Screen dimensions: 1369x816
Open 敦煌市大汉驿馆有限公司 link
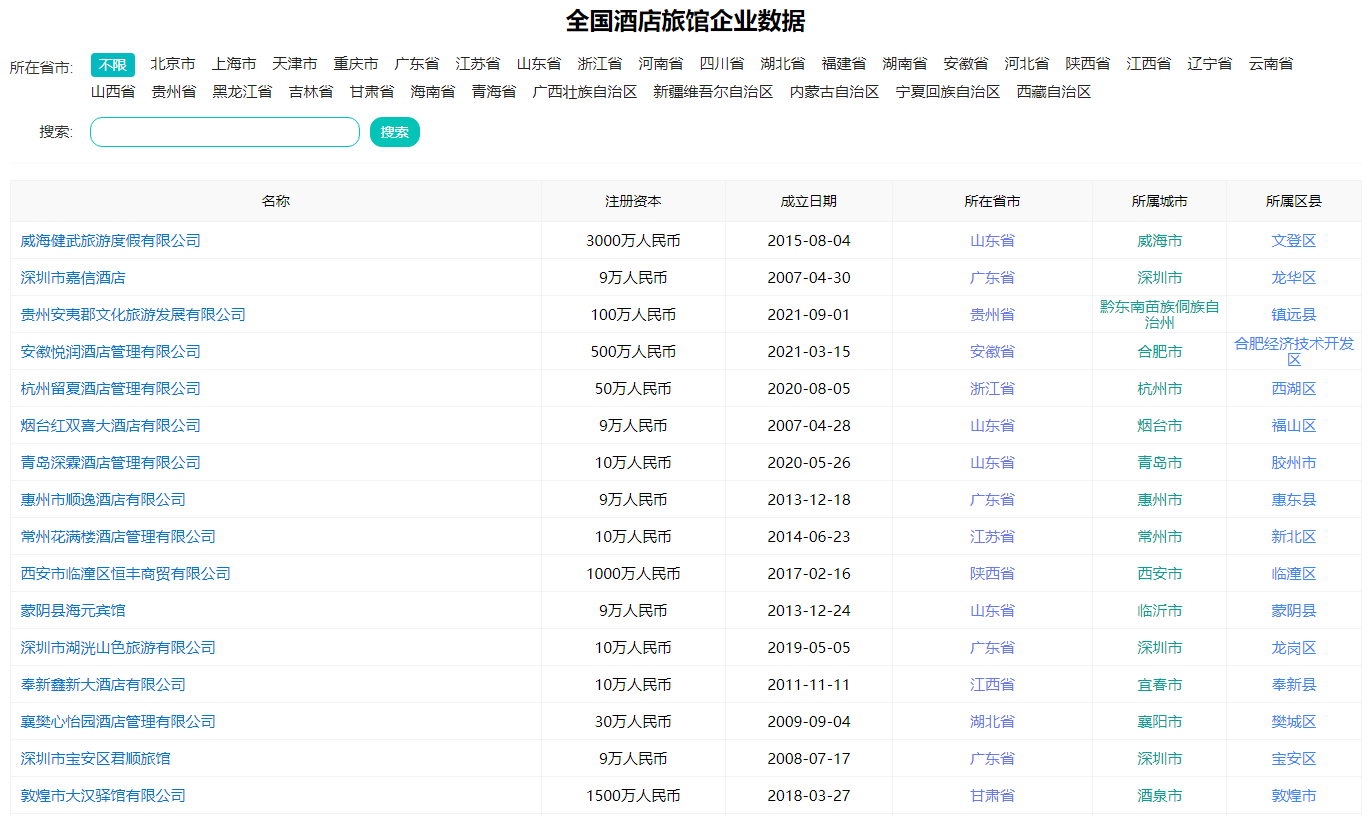pos(103,796)
